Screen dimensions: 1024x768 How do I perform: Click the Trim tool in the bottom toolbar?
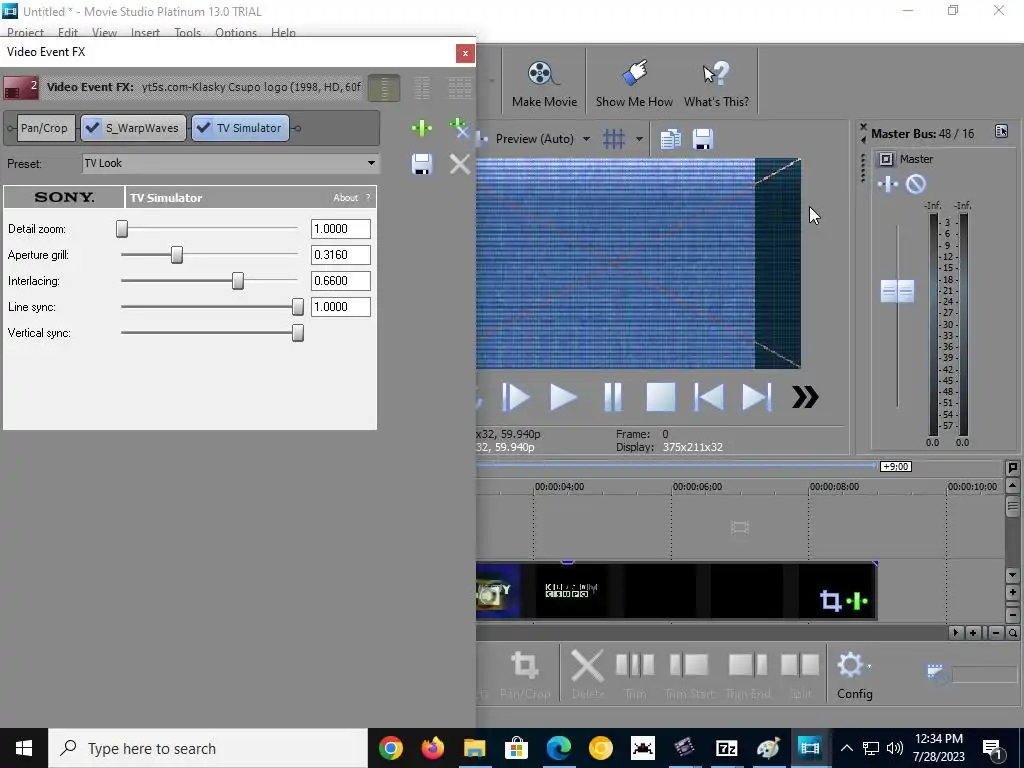635,675
